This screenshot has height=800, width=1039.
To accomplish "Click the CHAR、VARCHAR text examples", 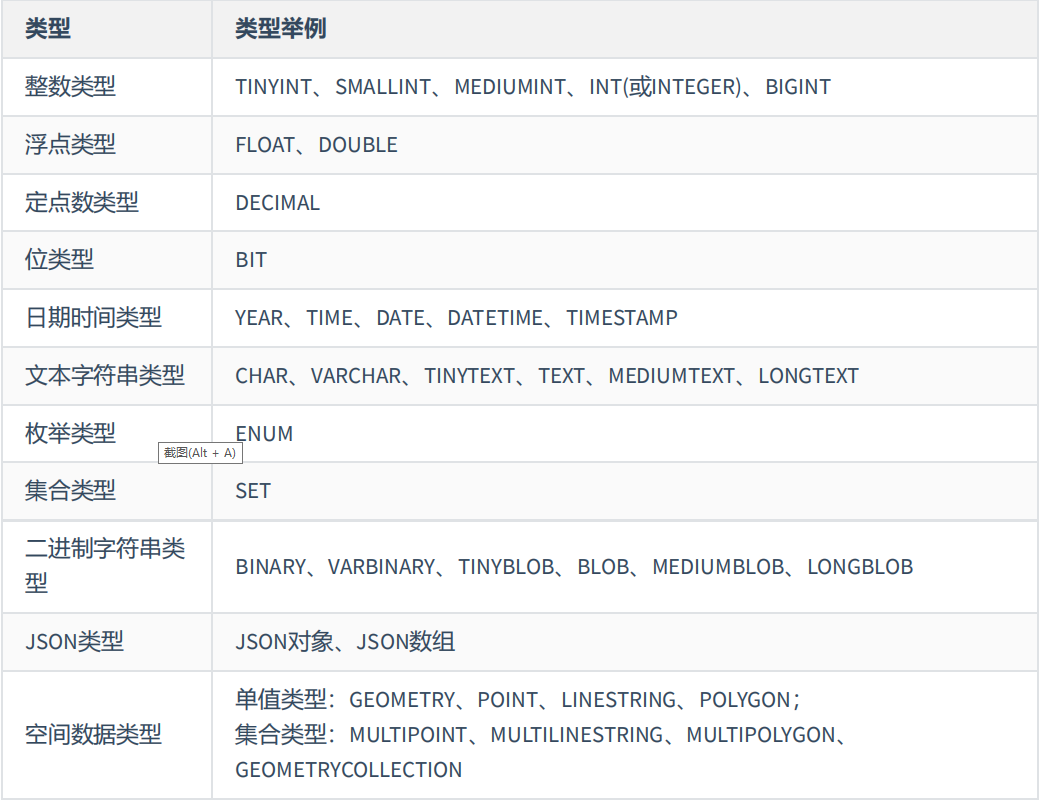I will click(x=547, y=376).
